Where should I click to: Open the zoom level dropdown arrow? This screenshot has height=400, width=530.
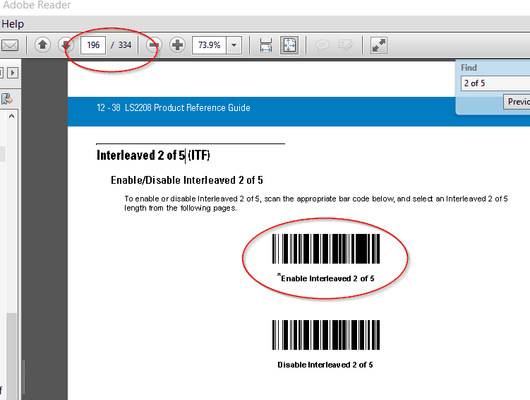pos(234,45)
